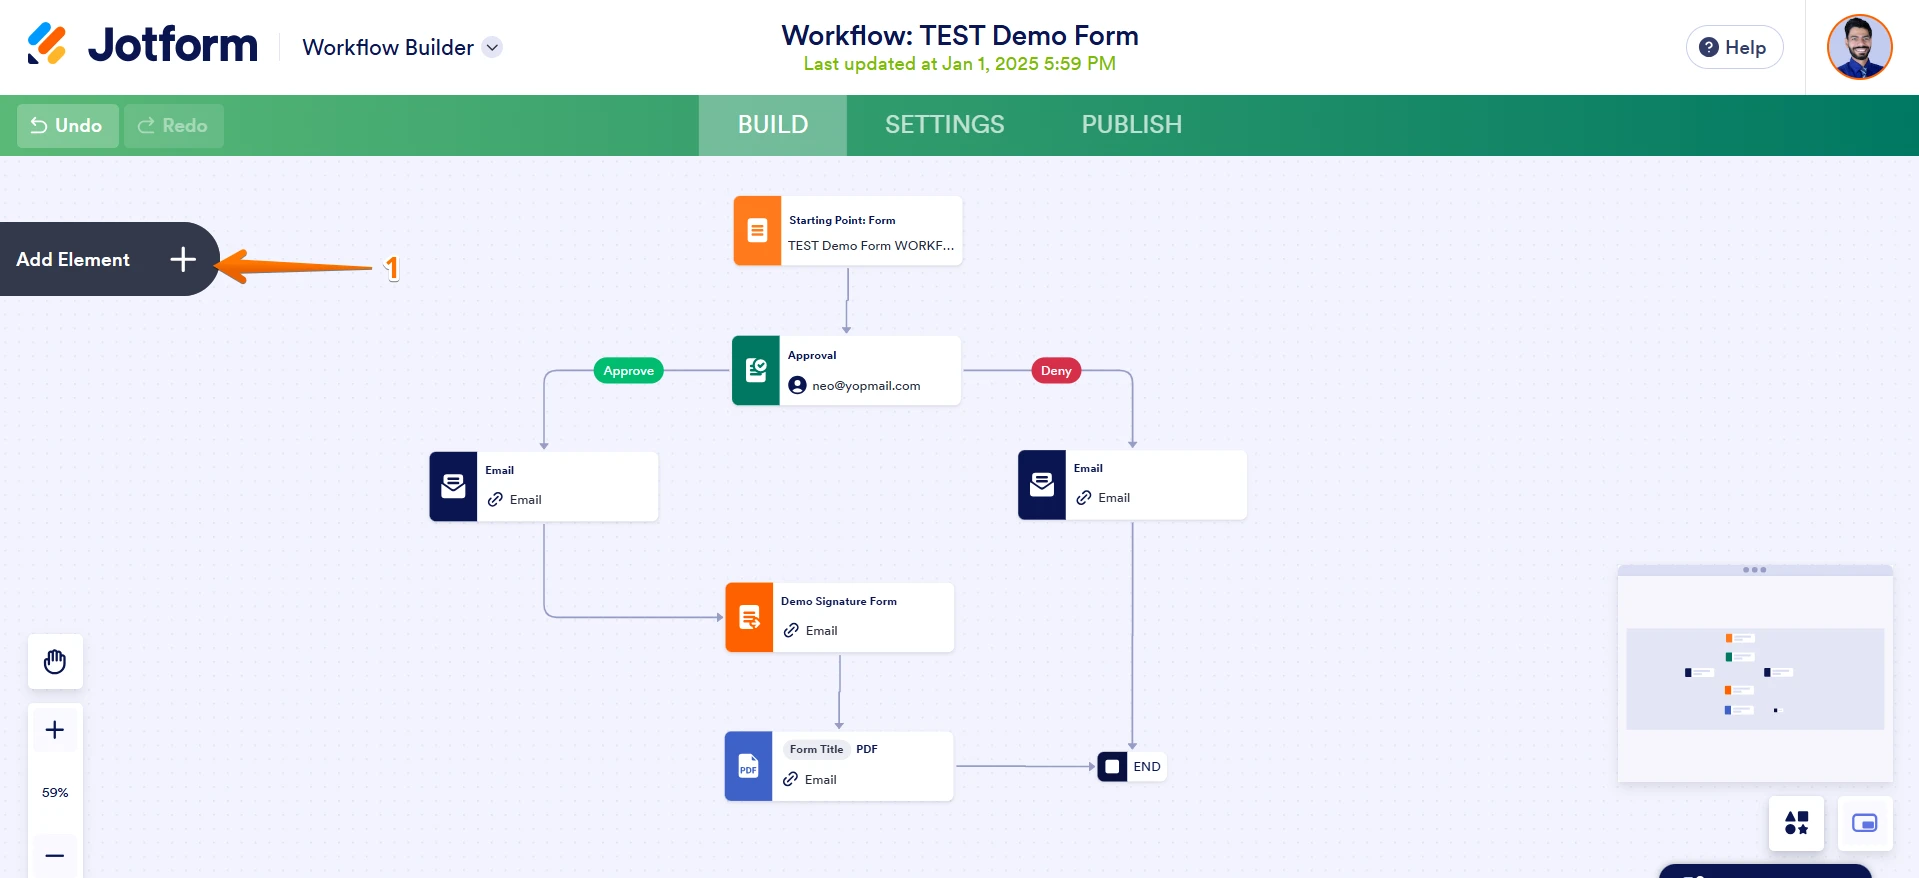Select the Approval element icon

[756, 371]
